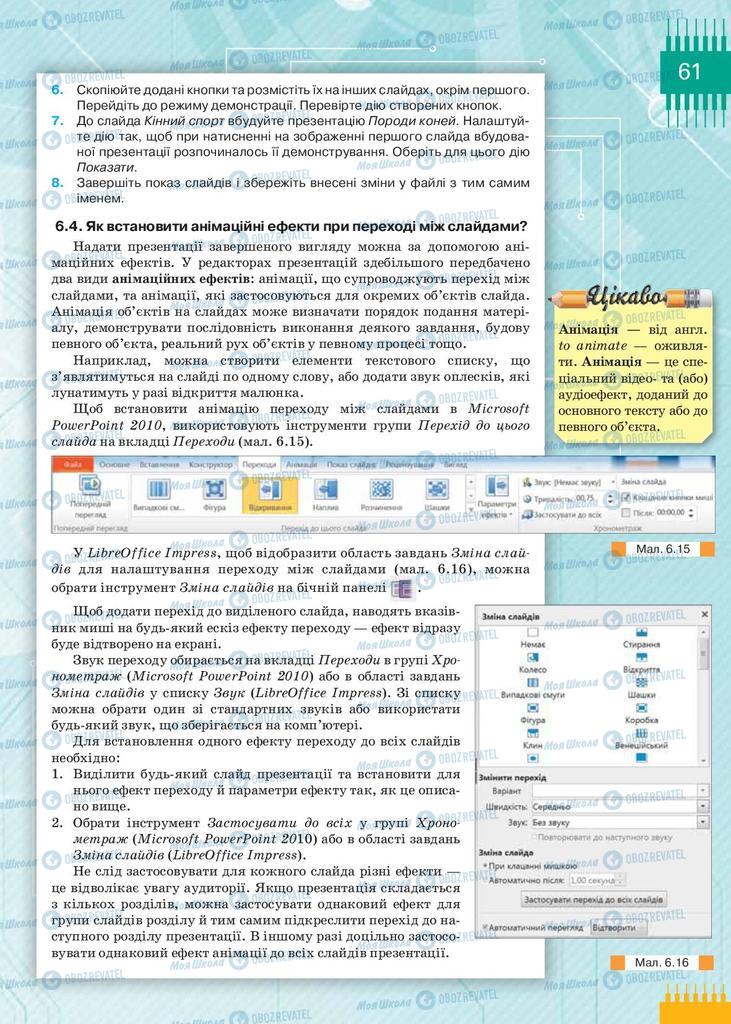This screenshot has height=1024, width=731.
Task: Expand the transitions gallery scroll arrows
Action: (x=470, y=496)
